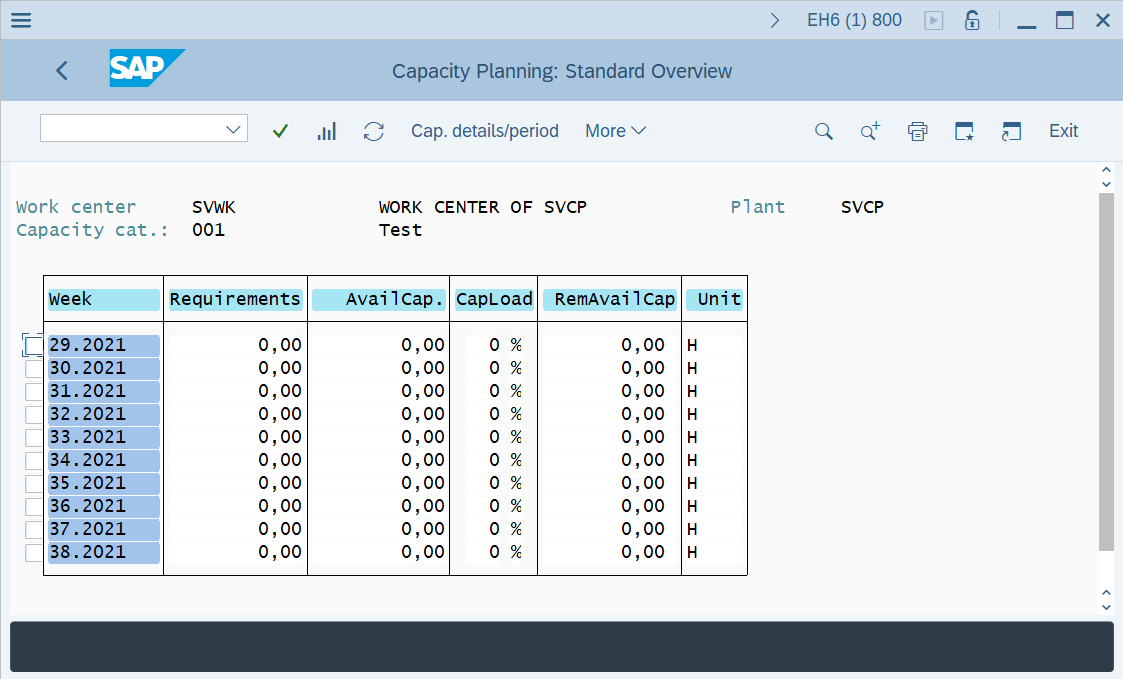Open the magnifying glass Find icon

click(822, 130)
